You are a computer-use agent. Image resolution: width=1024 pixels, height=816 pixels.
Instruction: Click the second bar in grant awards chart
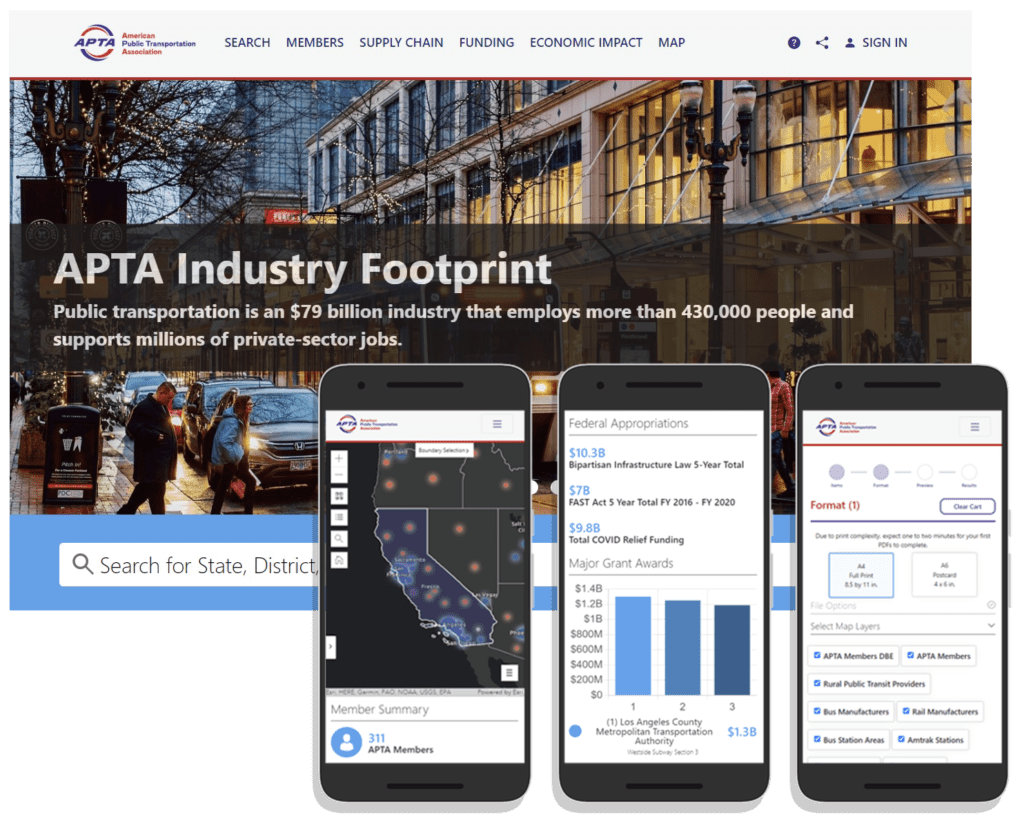(x=682, y=648)
